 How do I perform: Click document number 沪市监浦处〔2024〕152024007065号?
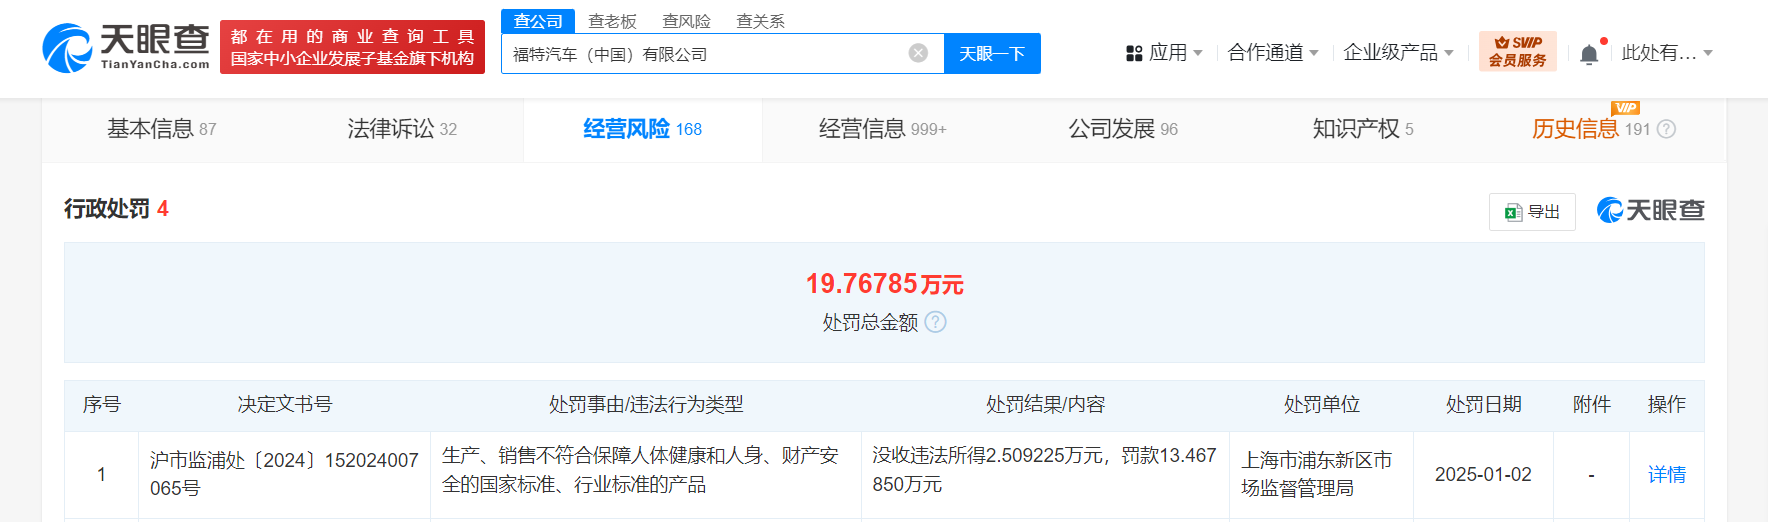coord(284,474)
